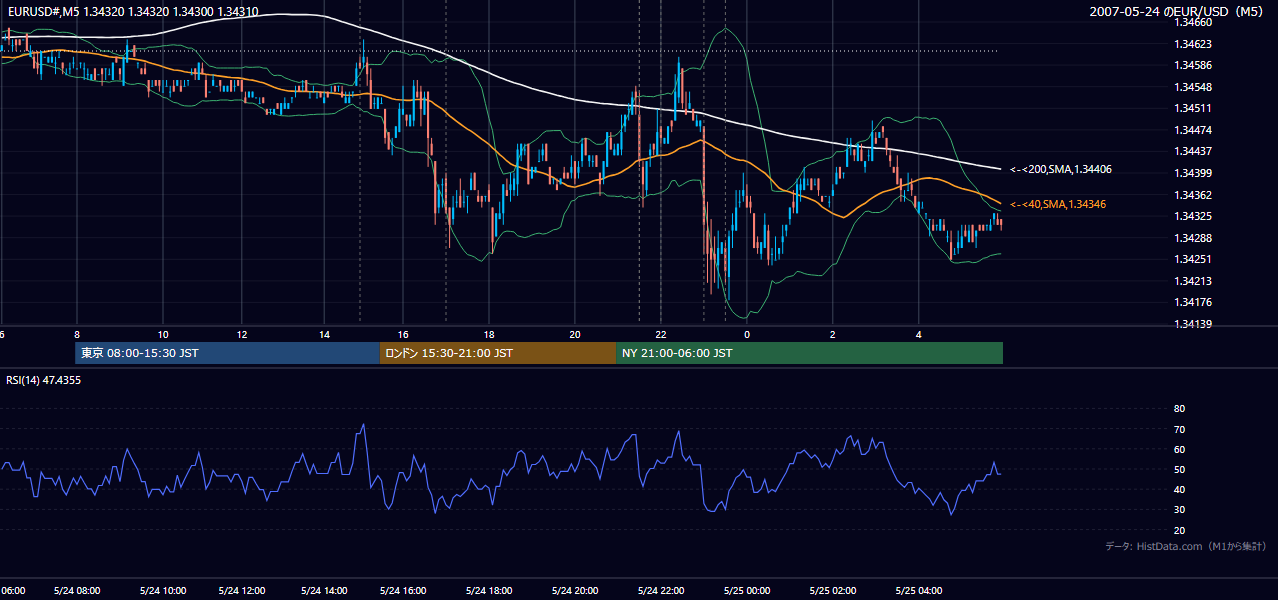Click RSI level 50 on the scale
Screen dimensions: 1278x600
(x=1179, y=469)
